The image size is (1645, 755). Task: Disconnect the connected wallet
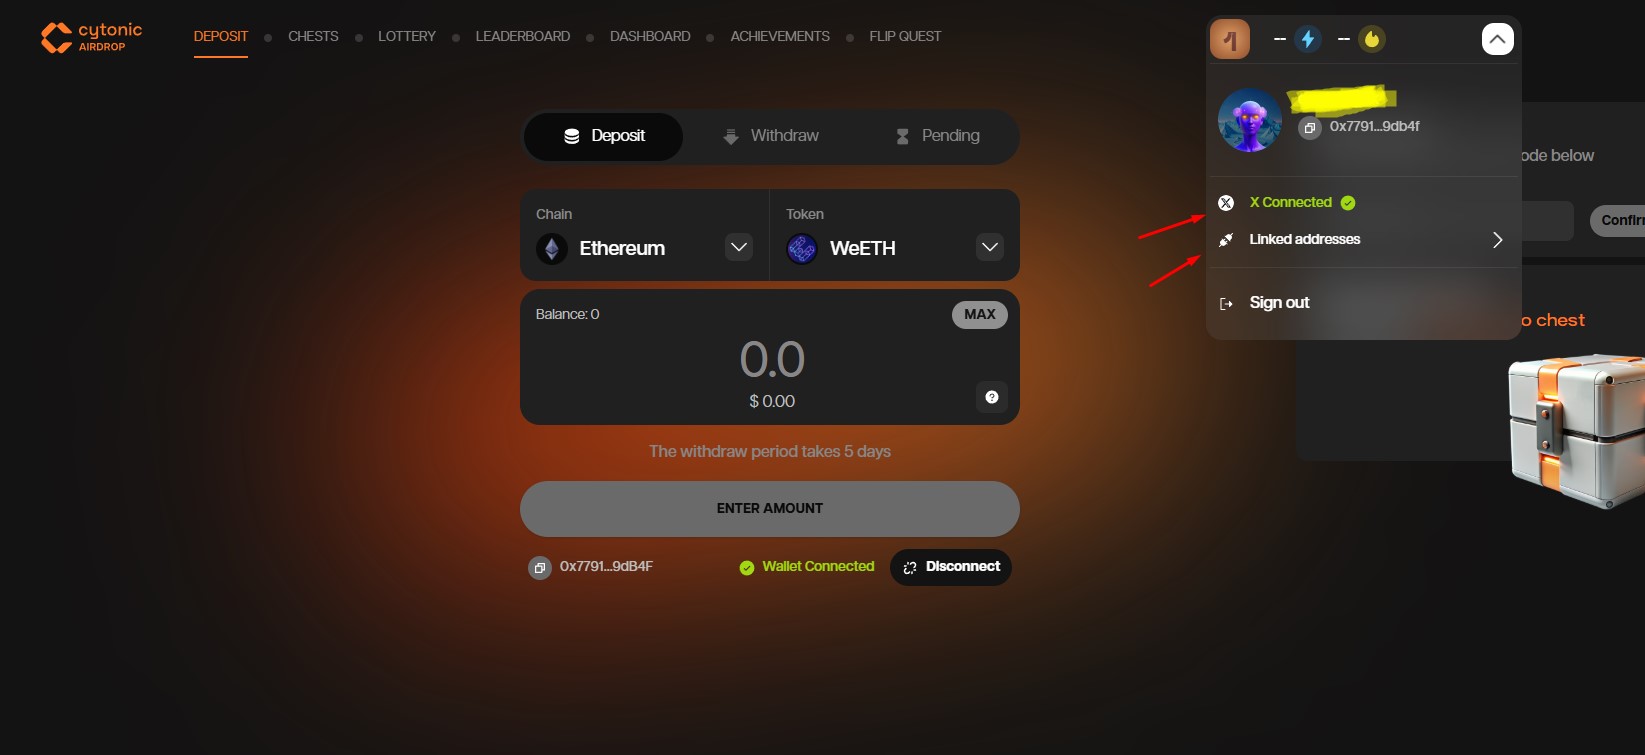point(951,567)
